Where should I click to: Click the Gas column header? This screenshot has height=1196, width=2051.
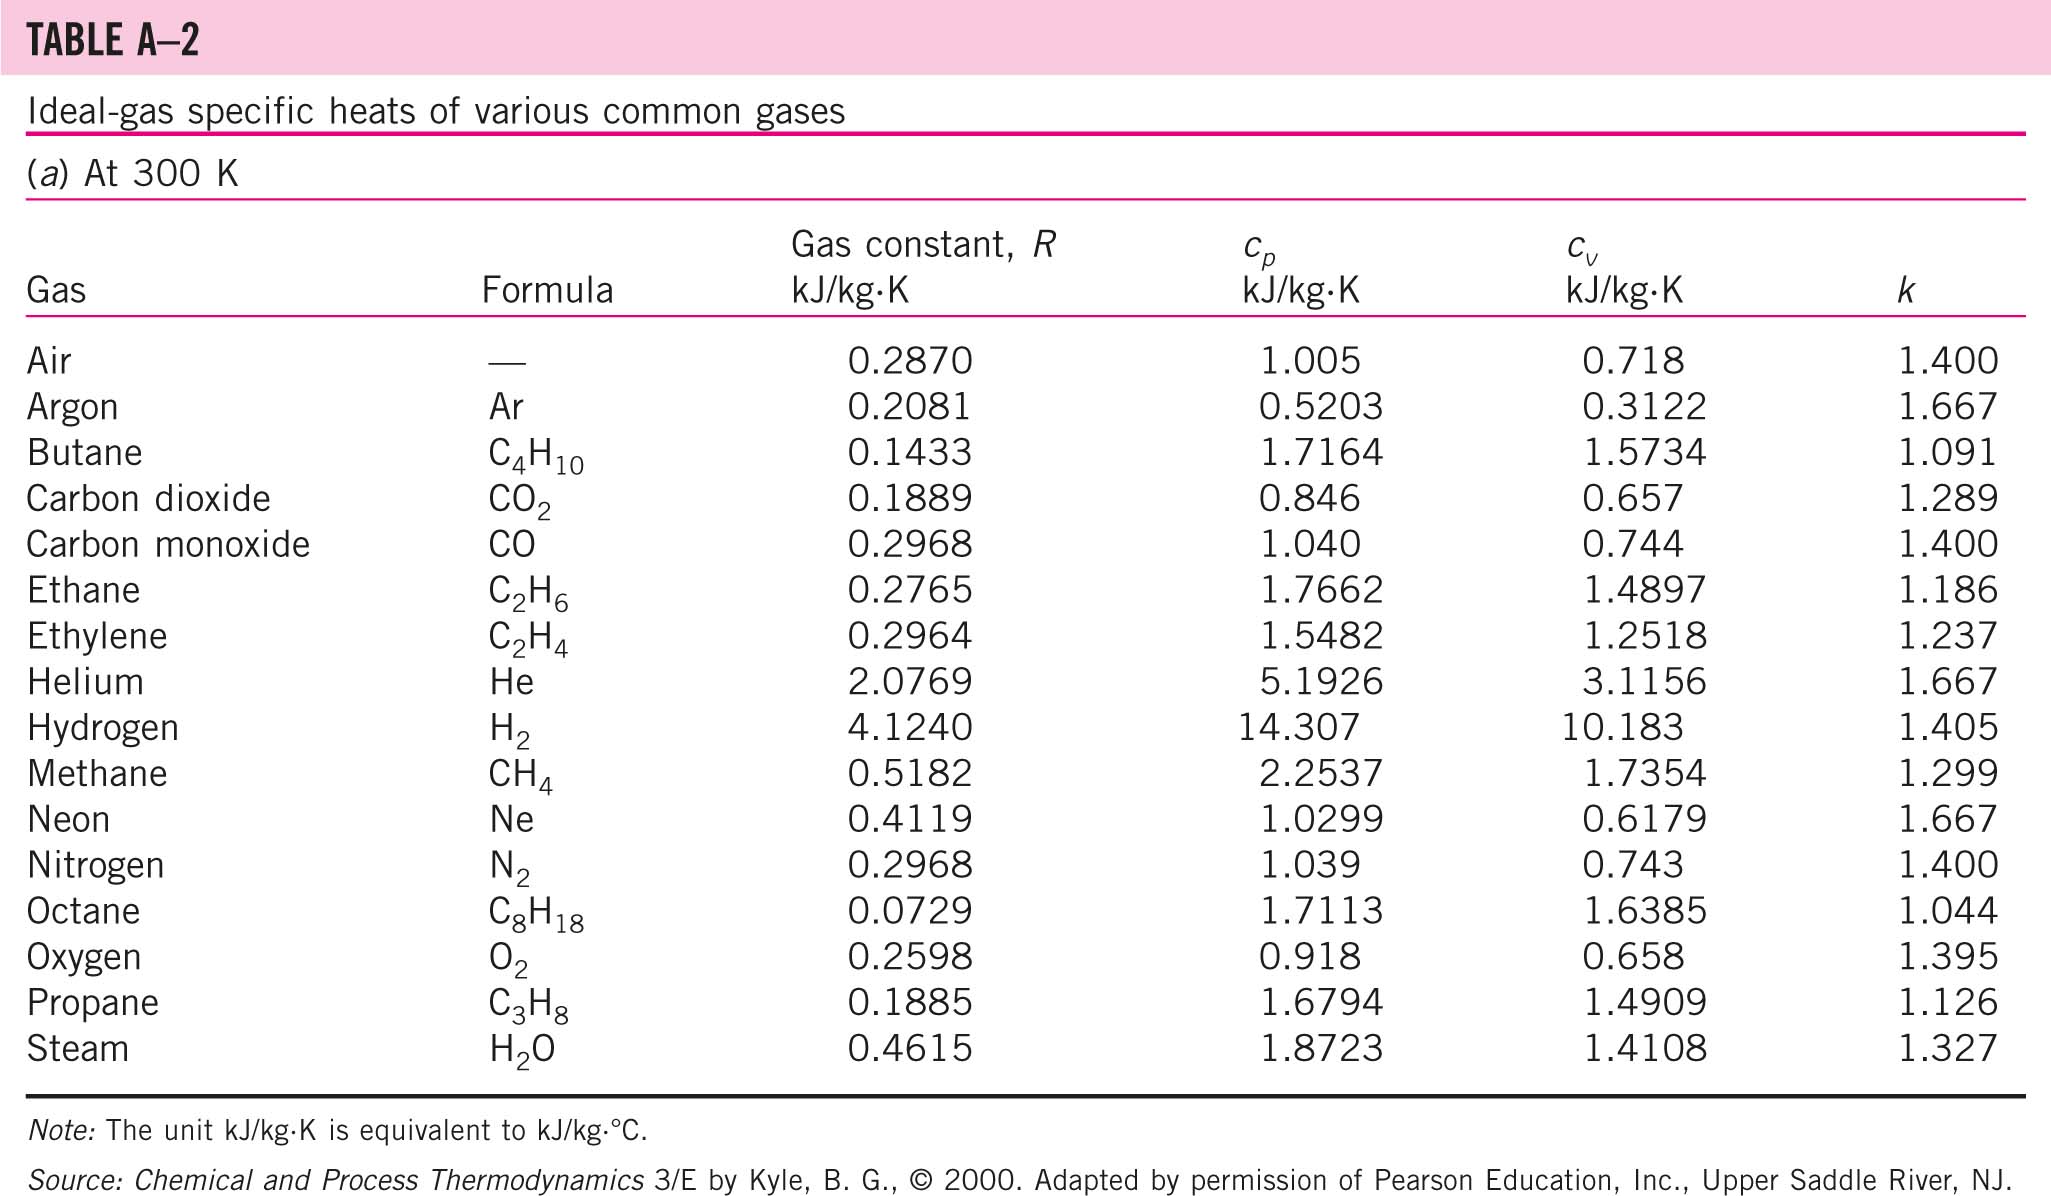click(56, 290)
